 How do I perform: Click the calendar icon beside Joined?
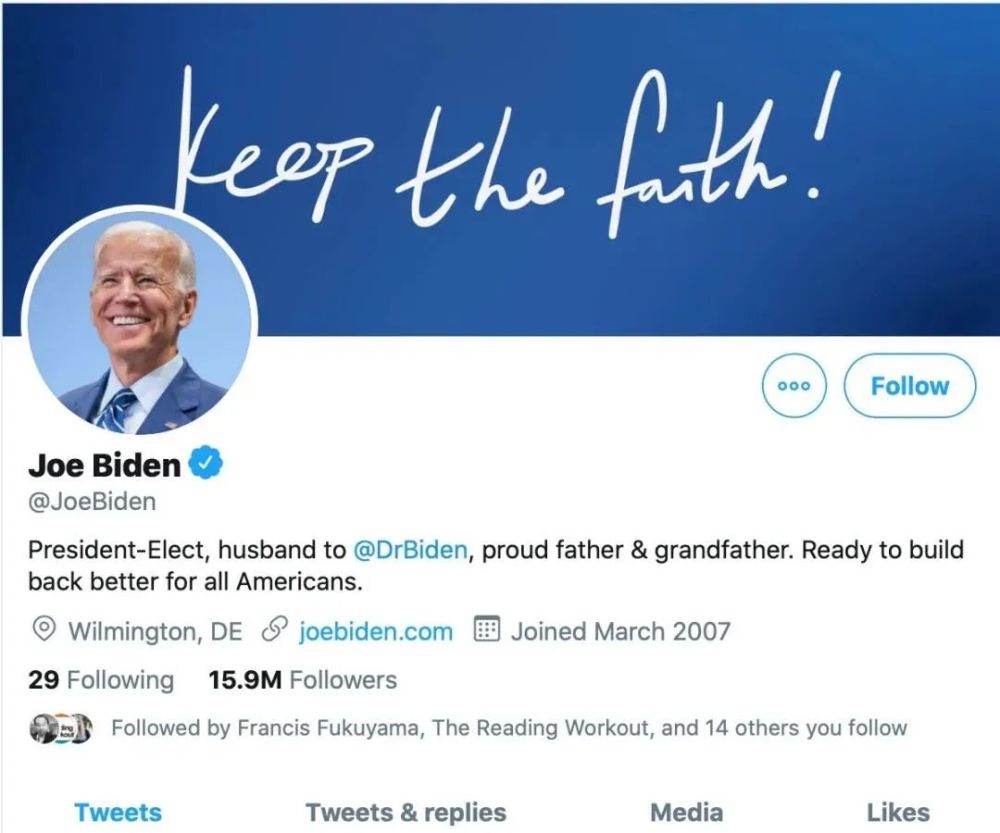click(x=486, y=631)
